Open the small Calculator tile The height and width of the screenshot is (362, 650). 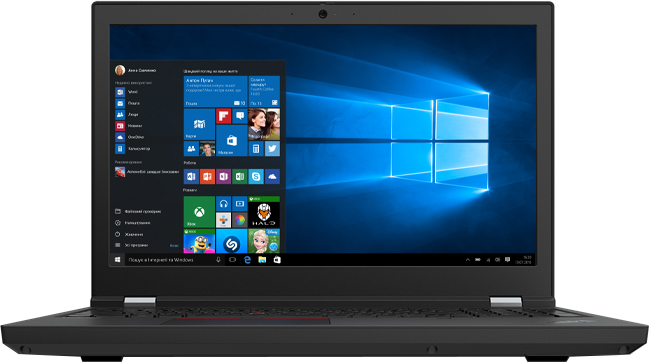click(x=256, y=149)
